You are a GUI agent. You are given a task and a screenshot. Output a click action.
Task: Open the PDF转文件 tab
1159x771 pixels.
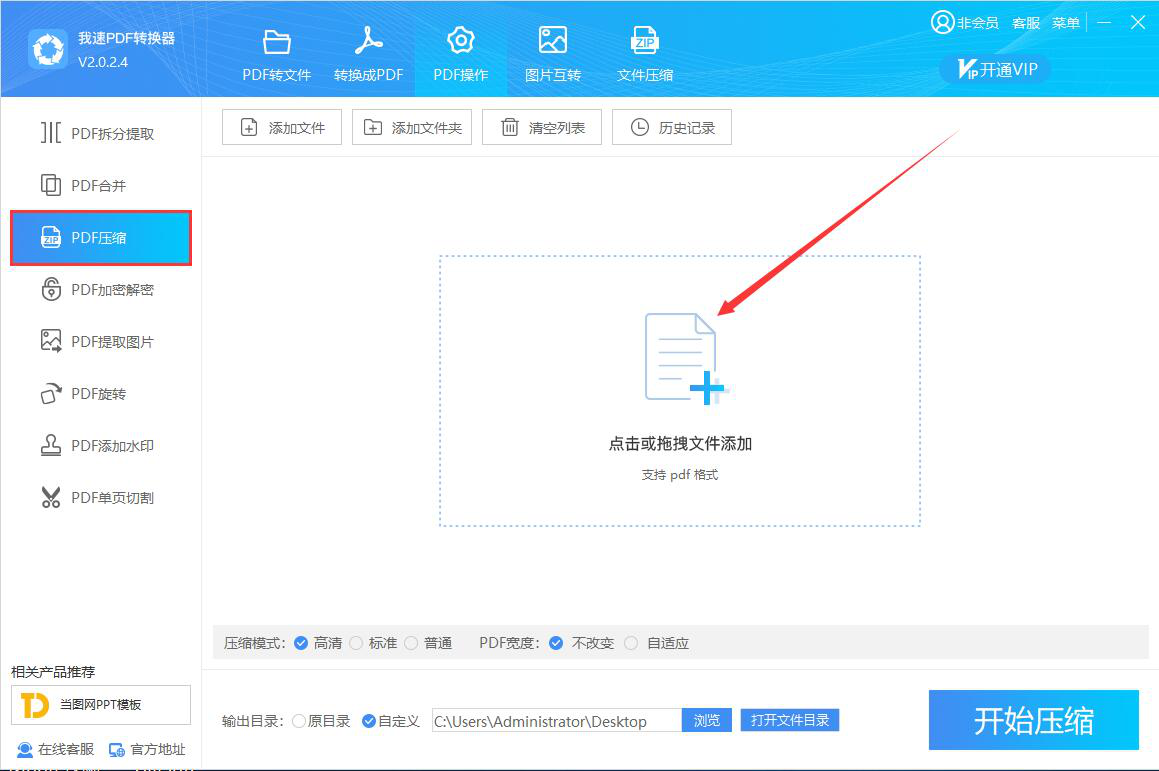[x=276, y=55]
